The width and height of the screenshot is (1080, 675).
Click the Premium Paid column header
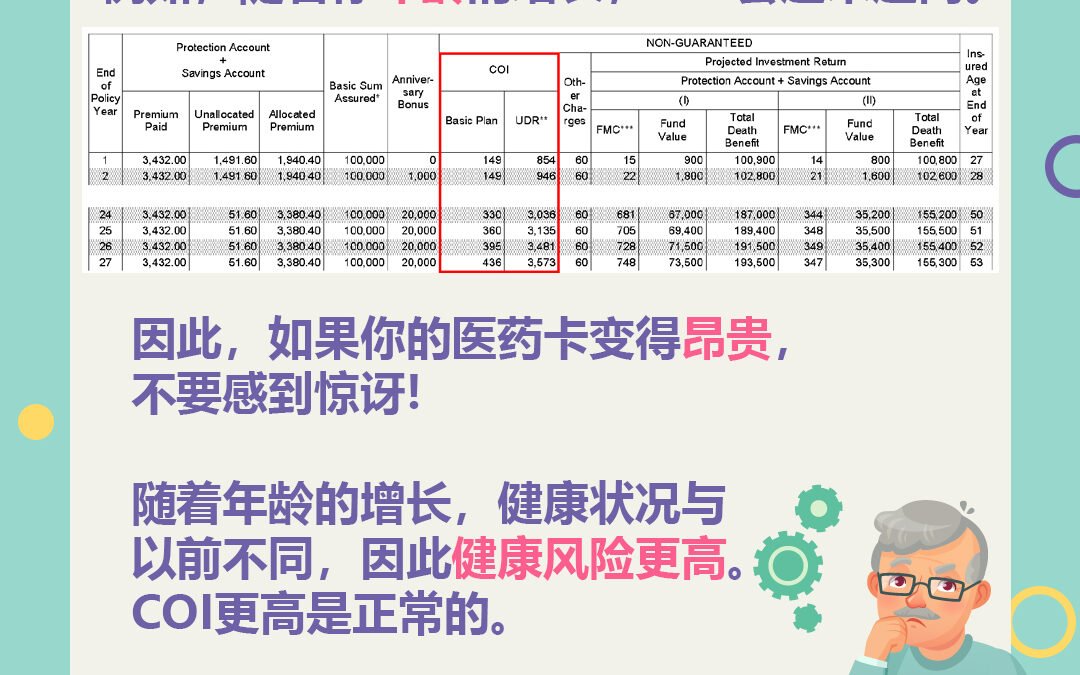[x=156, y=120]
